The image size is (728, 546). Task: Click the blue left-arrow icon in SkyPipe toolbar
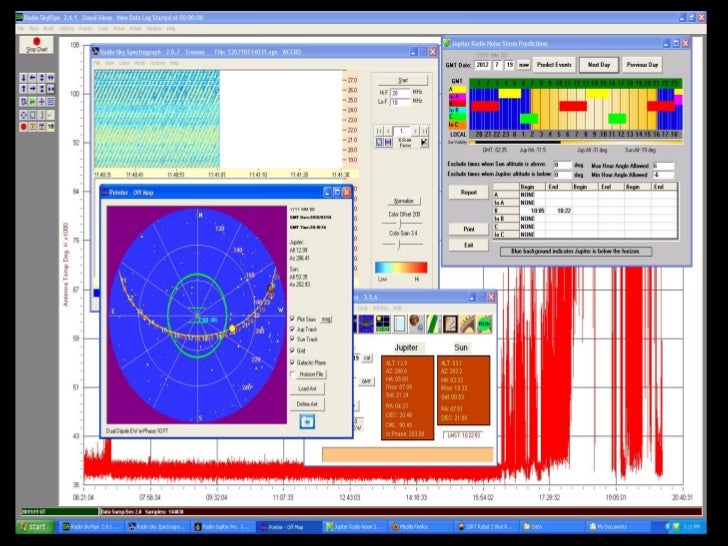(32, 78)
